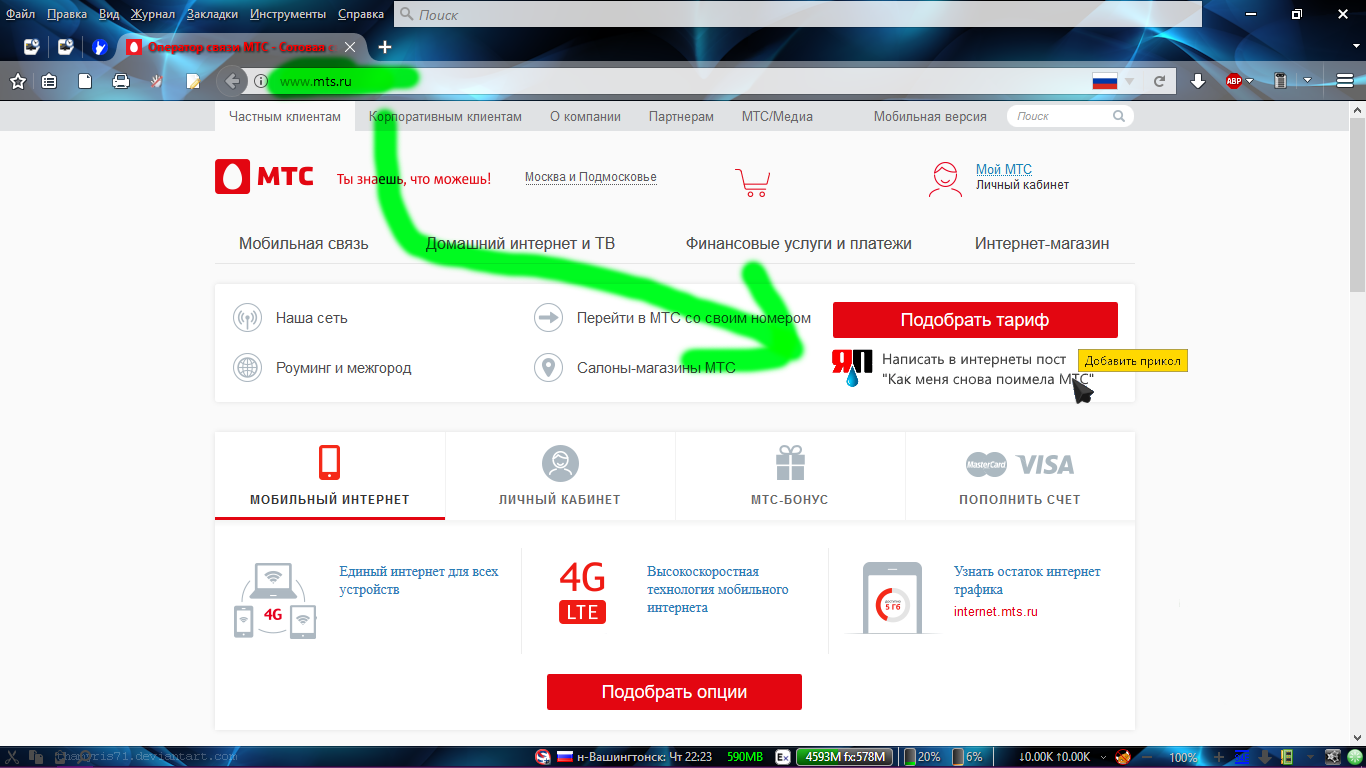
Task: Close the Оператор связи МТС tab
Action: (x=349, y=47)
